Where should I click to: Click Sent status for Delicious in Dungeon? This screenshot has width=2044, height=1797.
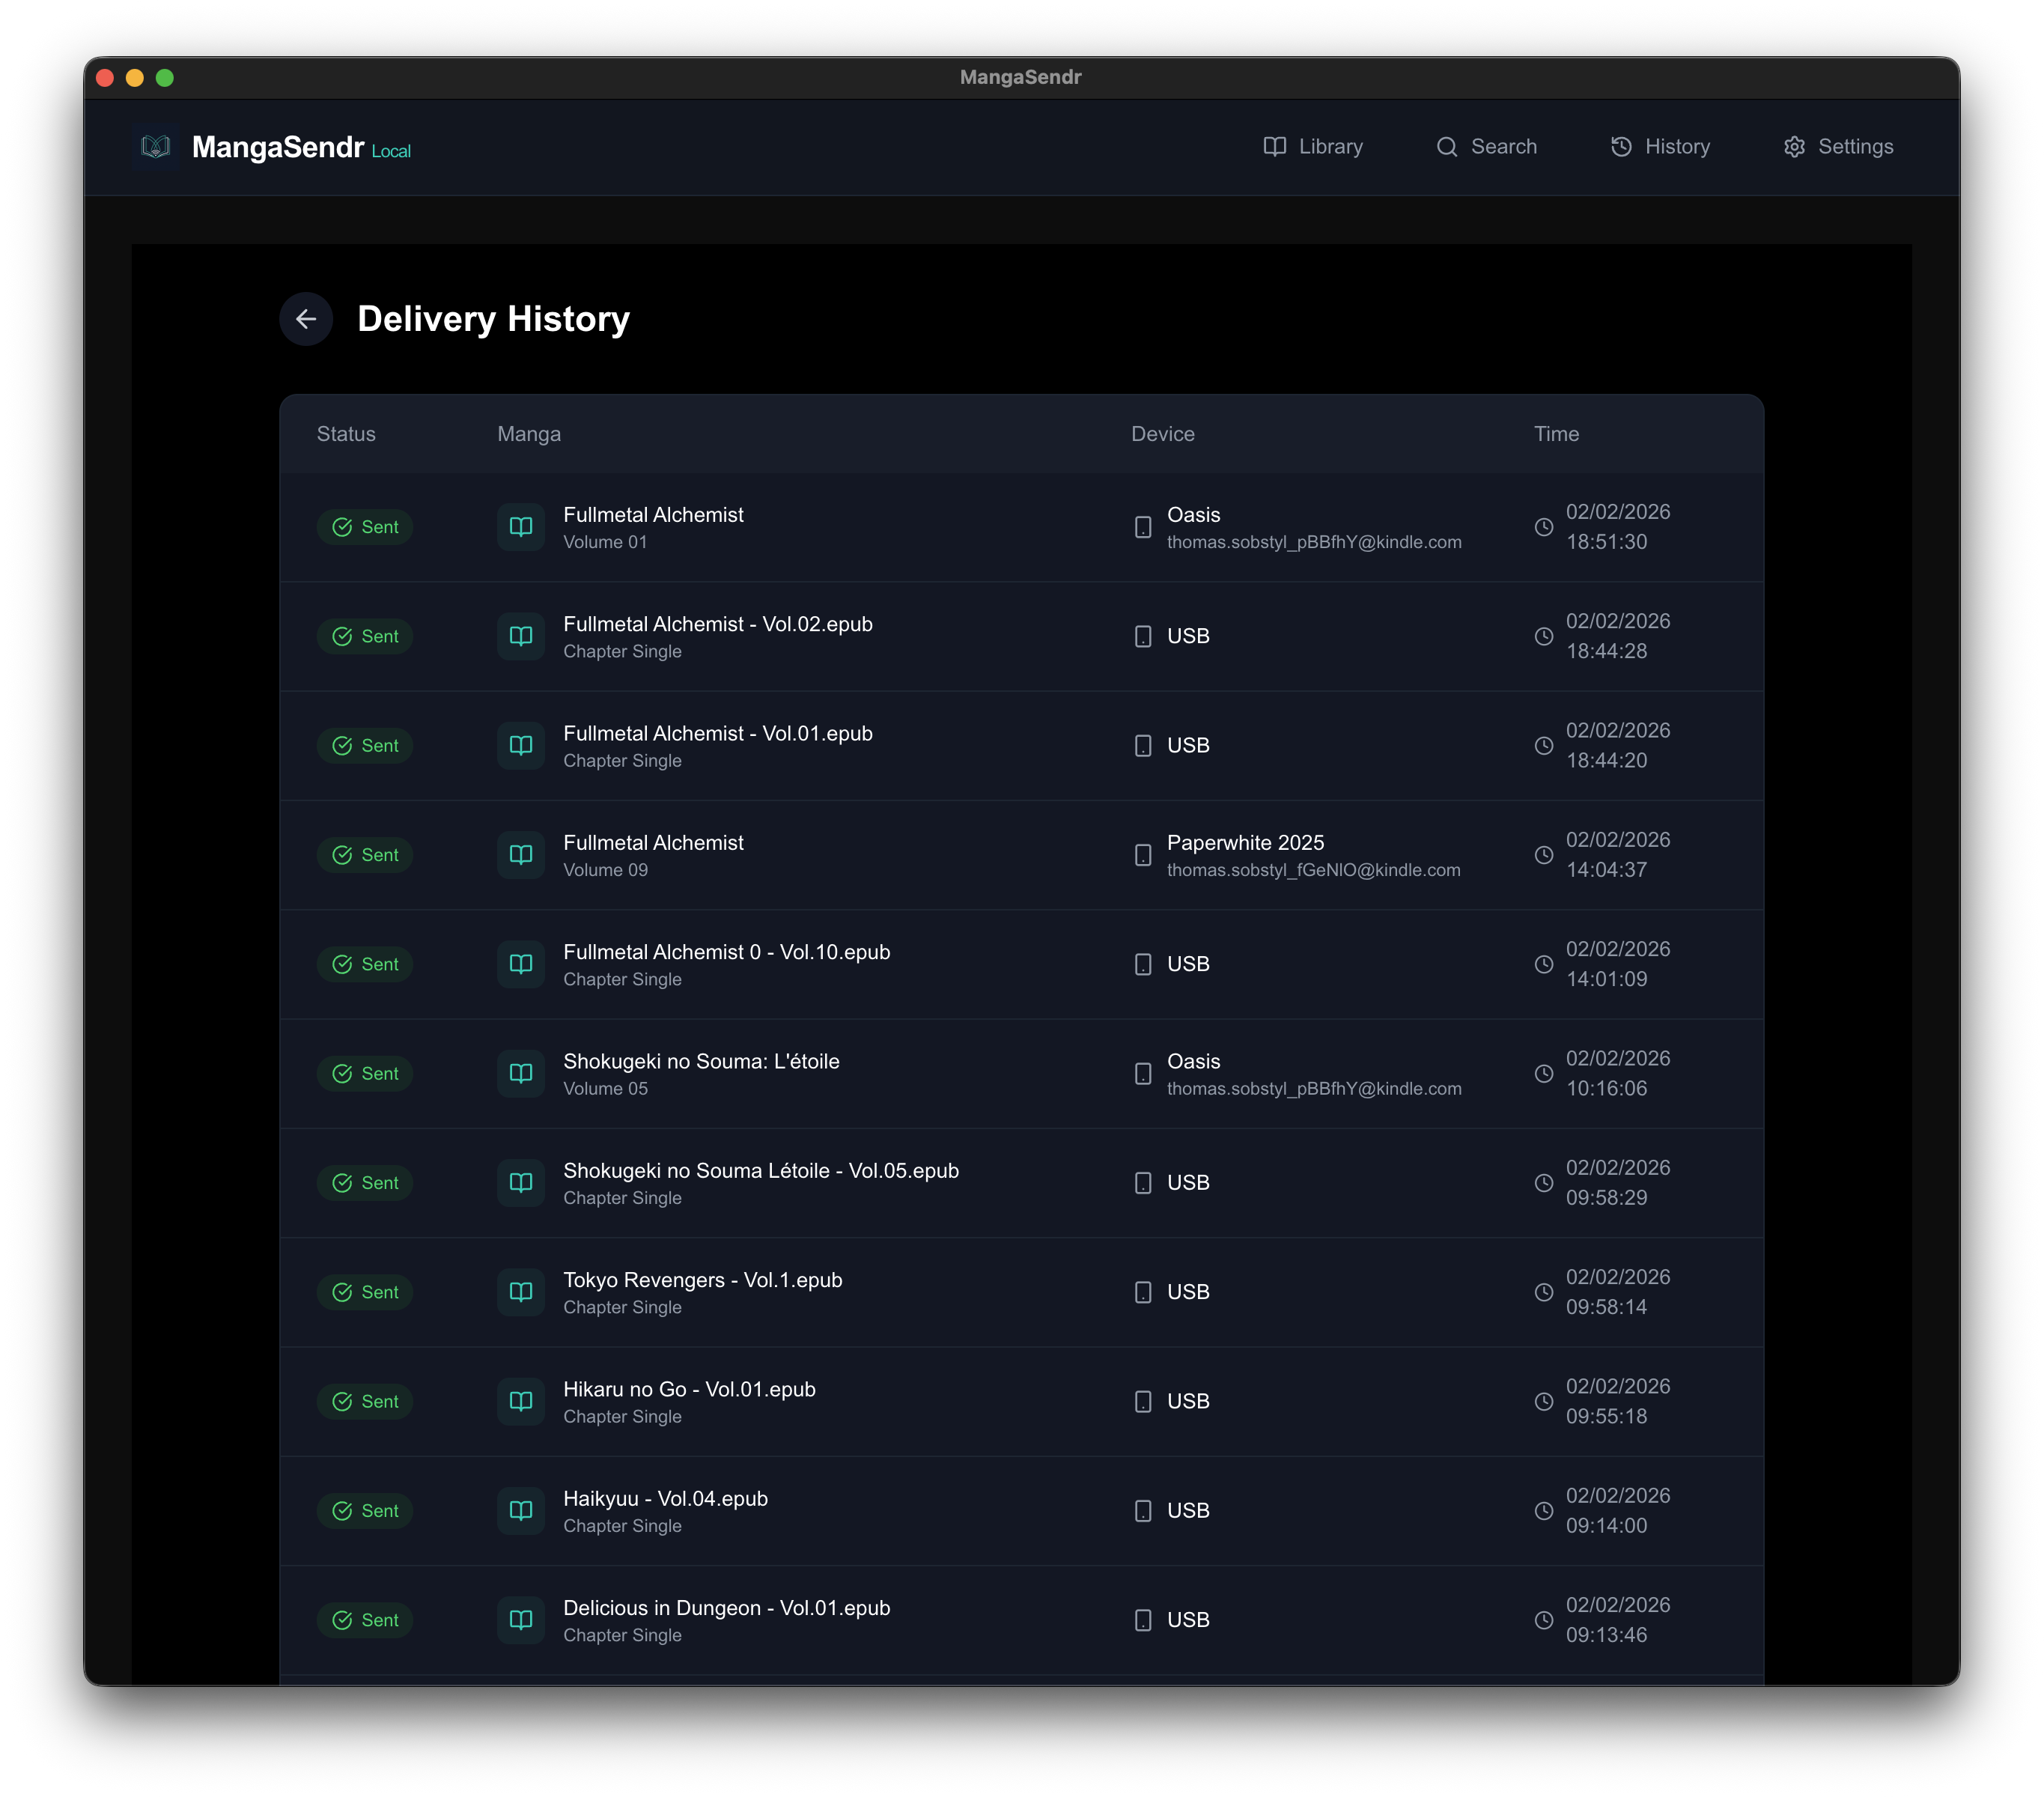pyautogui.click(x=365, y=1620)
